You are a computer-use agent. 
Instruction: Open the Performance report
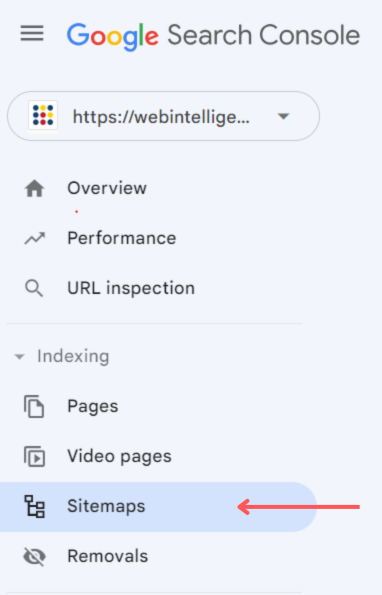(121, 238)
